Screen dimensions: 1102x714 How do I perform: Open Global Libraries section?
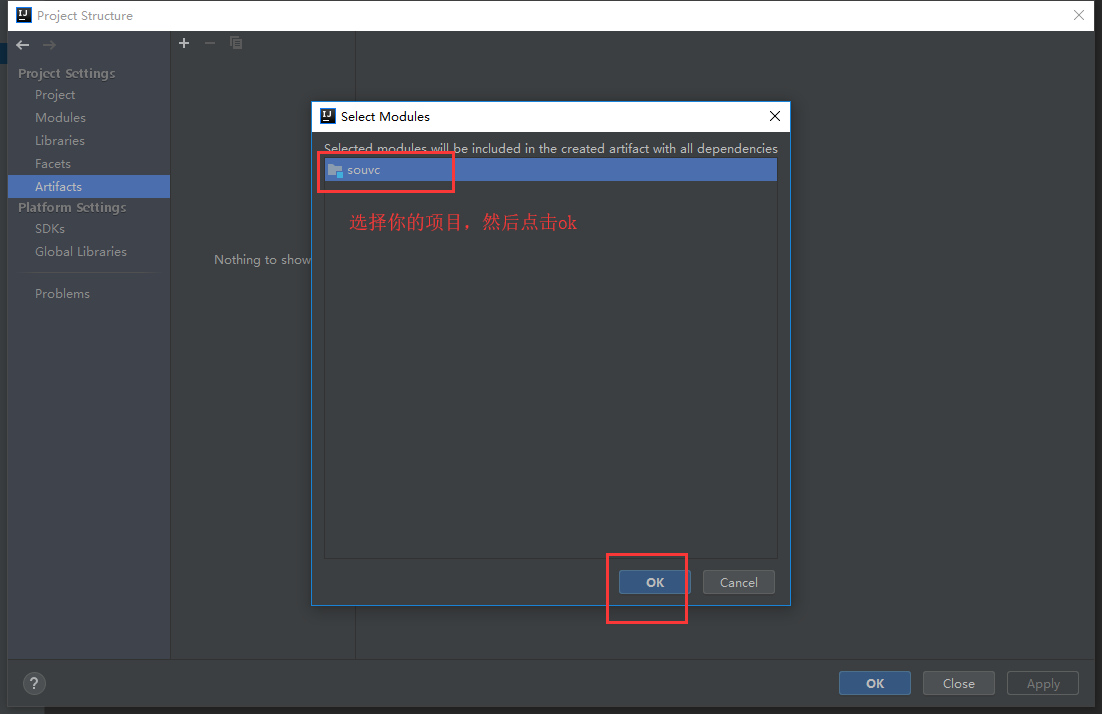(x=81, y=252)
